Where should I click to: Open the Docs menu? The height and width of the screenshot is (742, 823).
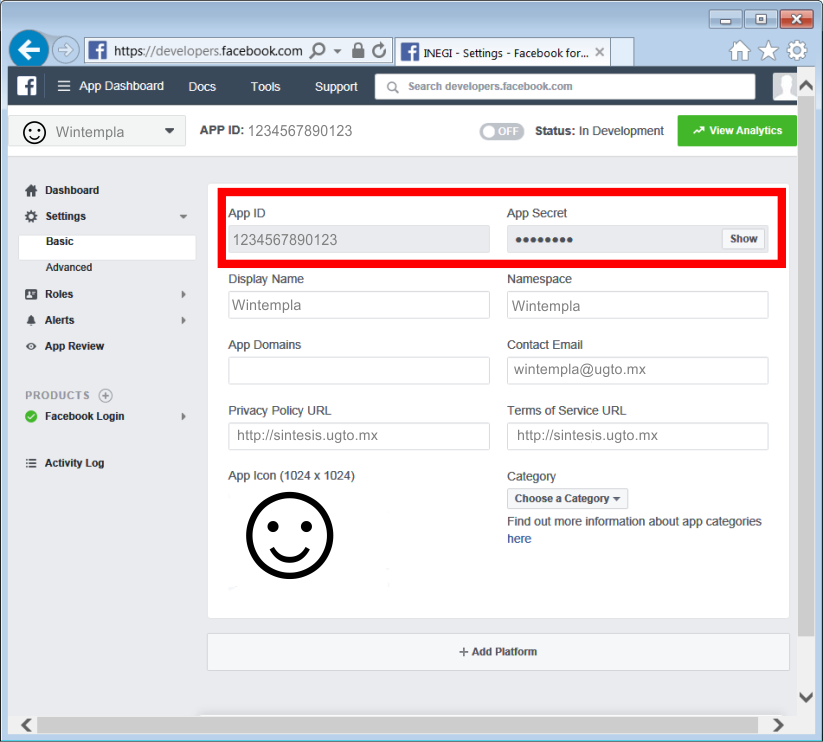coord(202,87)
